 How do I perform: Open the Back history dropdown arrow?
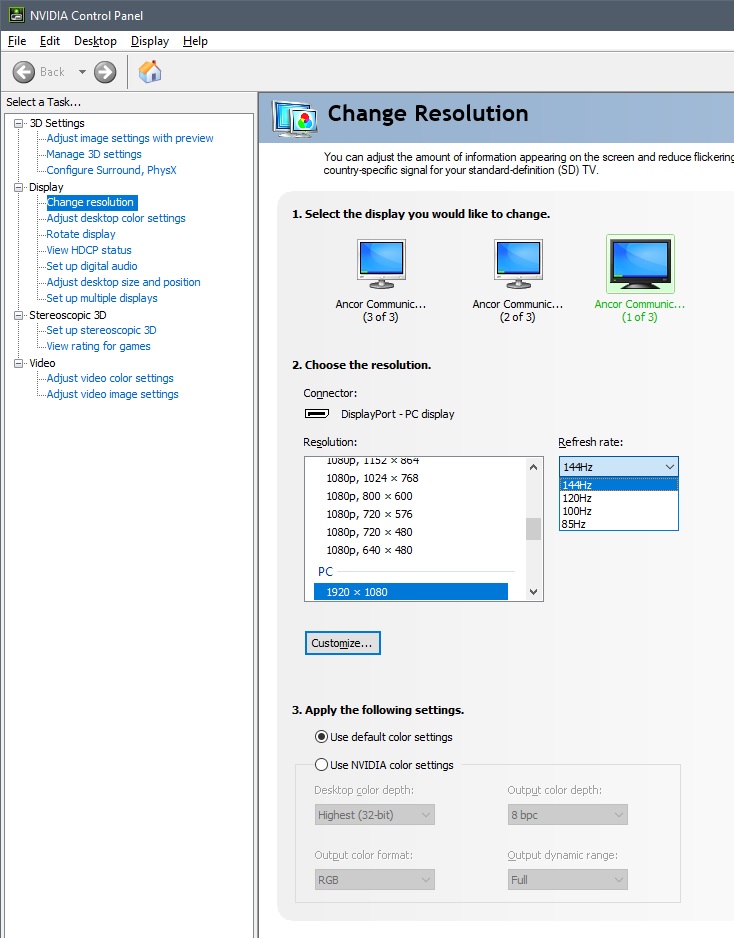point(82,72)
